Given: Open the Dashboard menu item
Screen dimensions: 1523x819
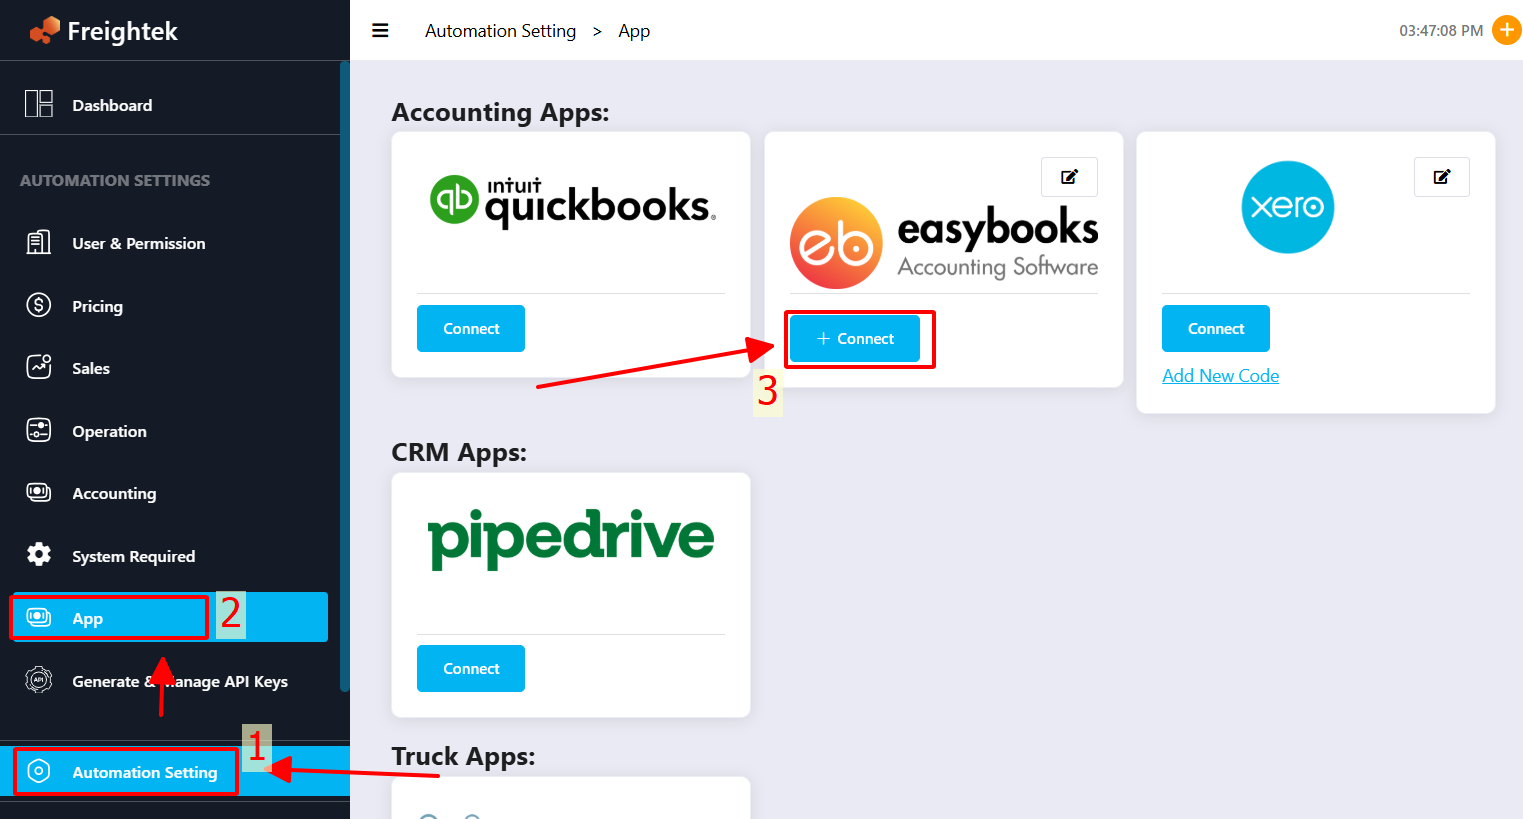Looking at the screenshot, I should coord(170,105).
